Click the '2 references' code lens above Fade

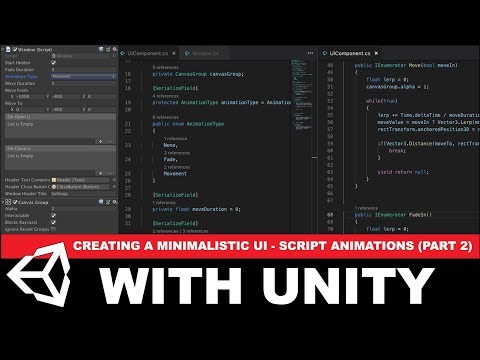tap(177, 153)
